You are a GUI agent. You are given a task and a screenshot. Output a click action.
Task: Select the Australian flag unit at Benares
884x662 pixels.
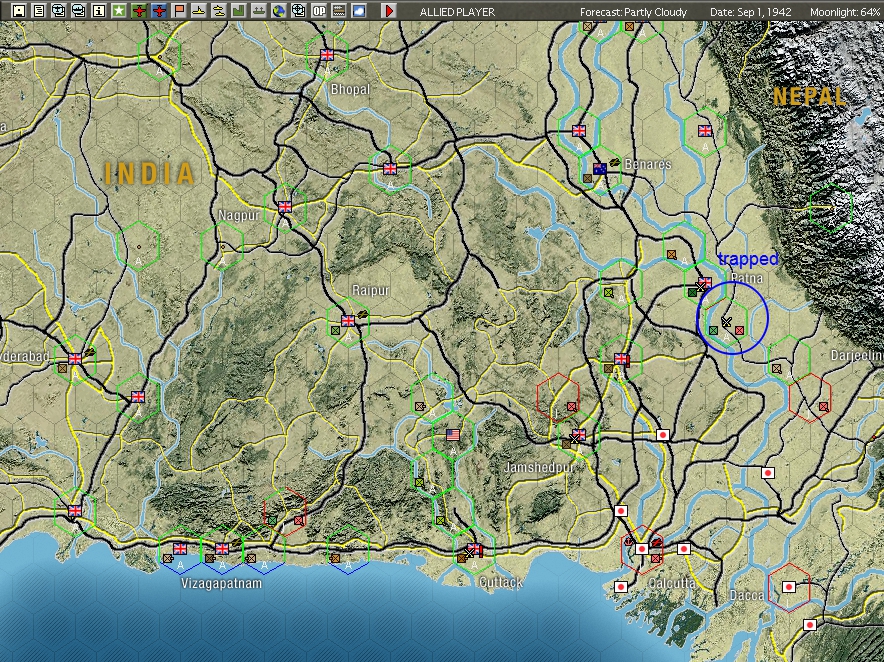pos(600,169)
